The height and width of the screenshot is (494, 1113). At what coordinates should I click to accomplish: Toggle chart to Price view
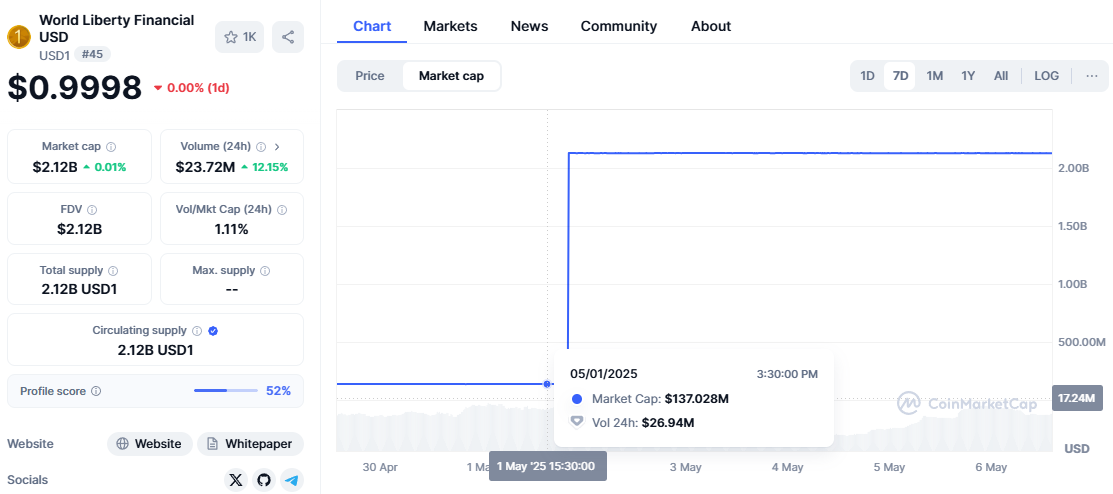point(370,76)
